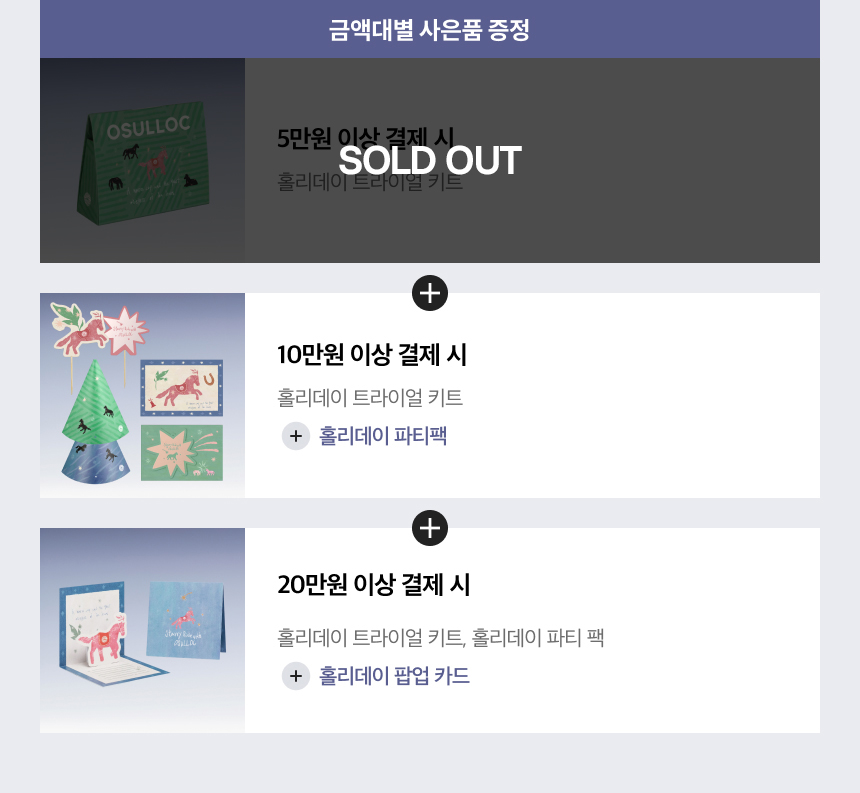This screenshot has height=793, width=860.
Task: Click the black plus circle above the 20만원 tier
Action: 430,528
